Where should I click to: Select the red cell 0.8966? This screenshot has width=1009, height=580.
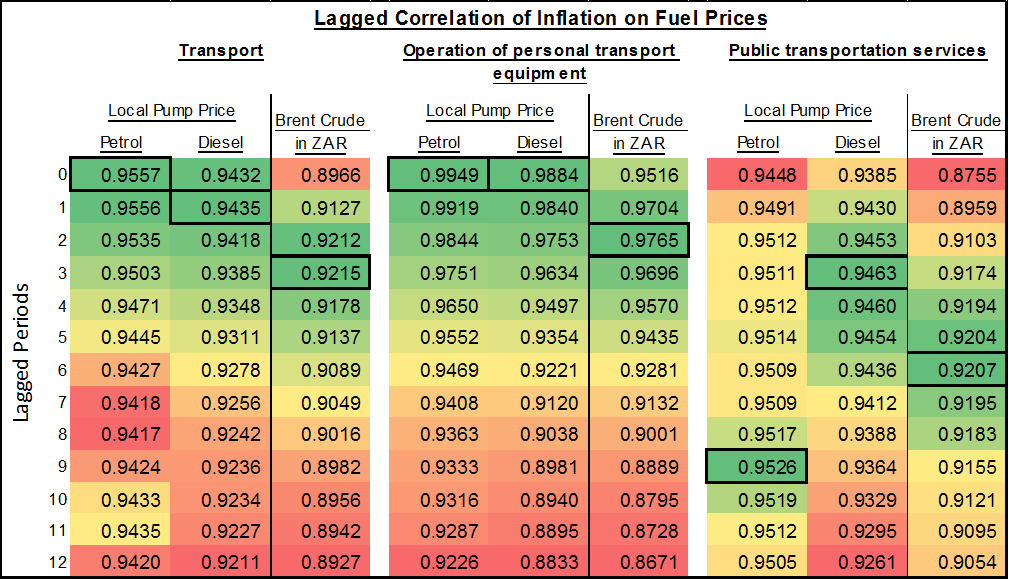(320, 175)
